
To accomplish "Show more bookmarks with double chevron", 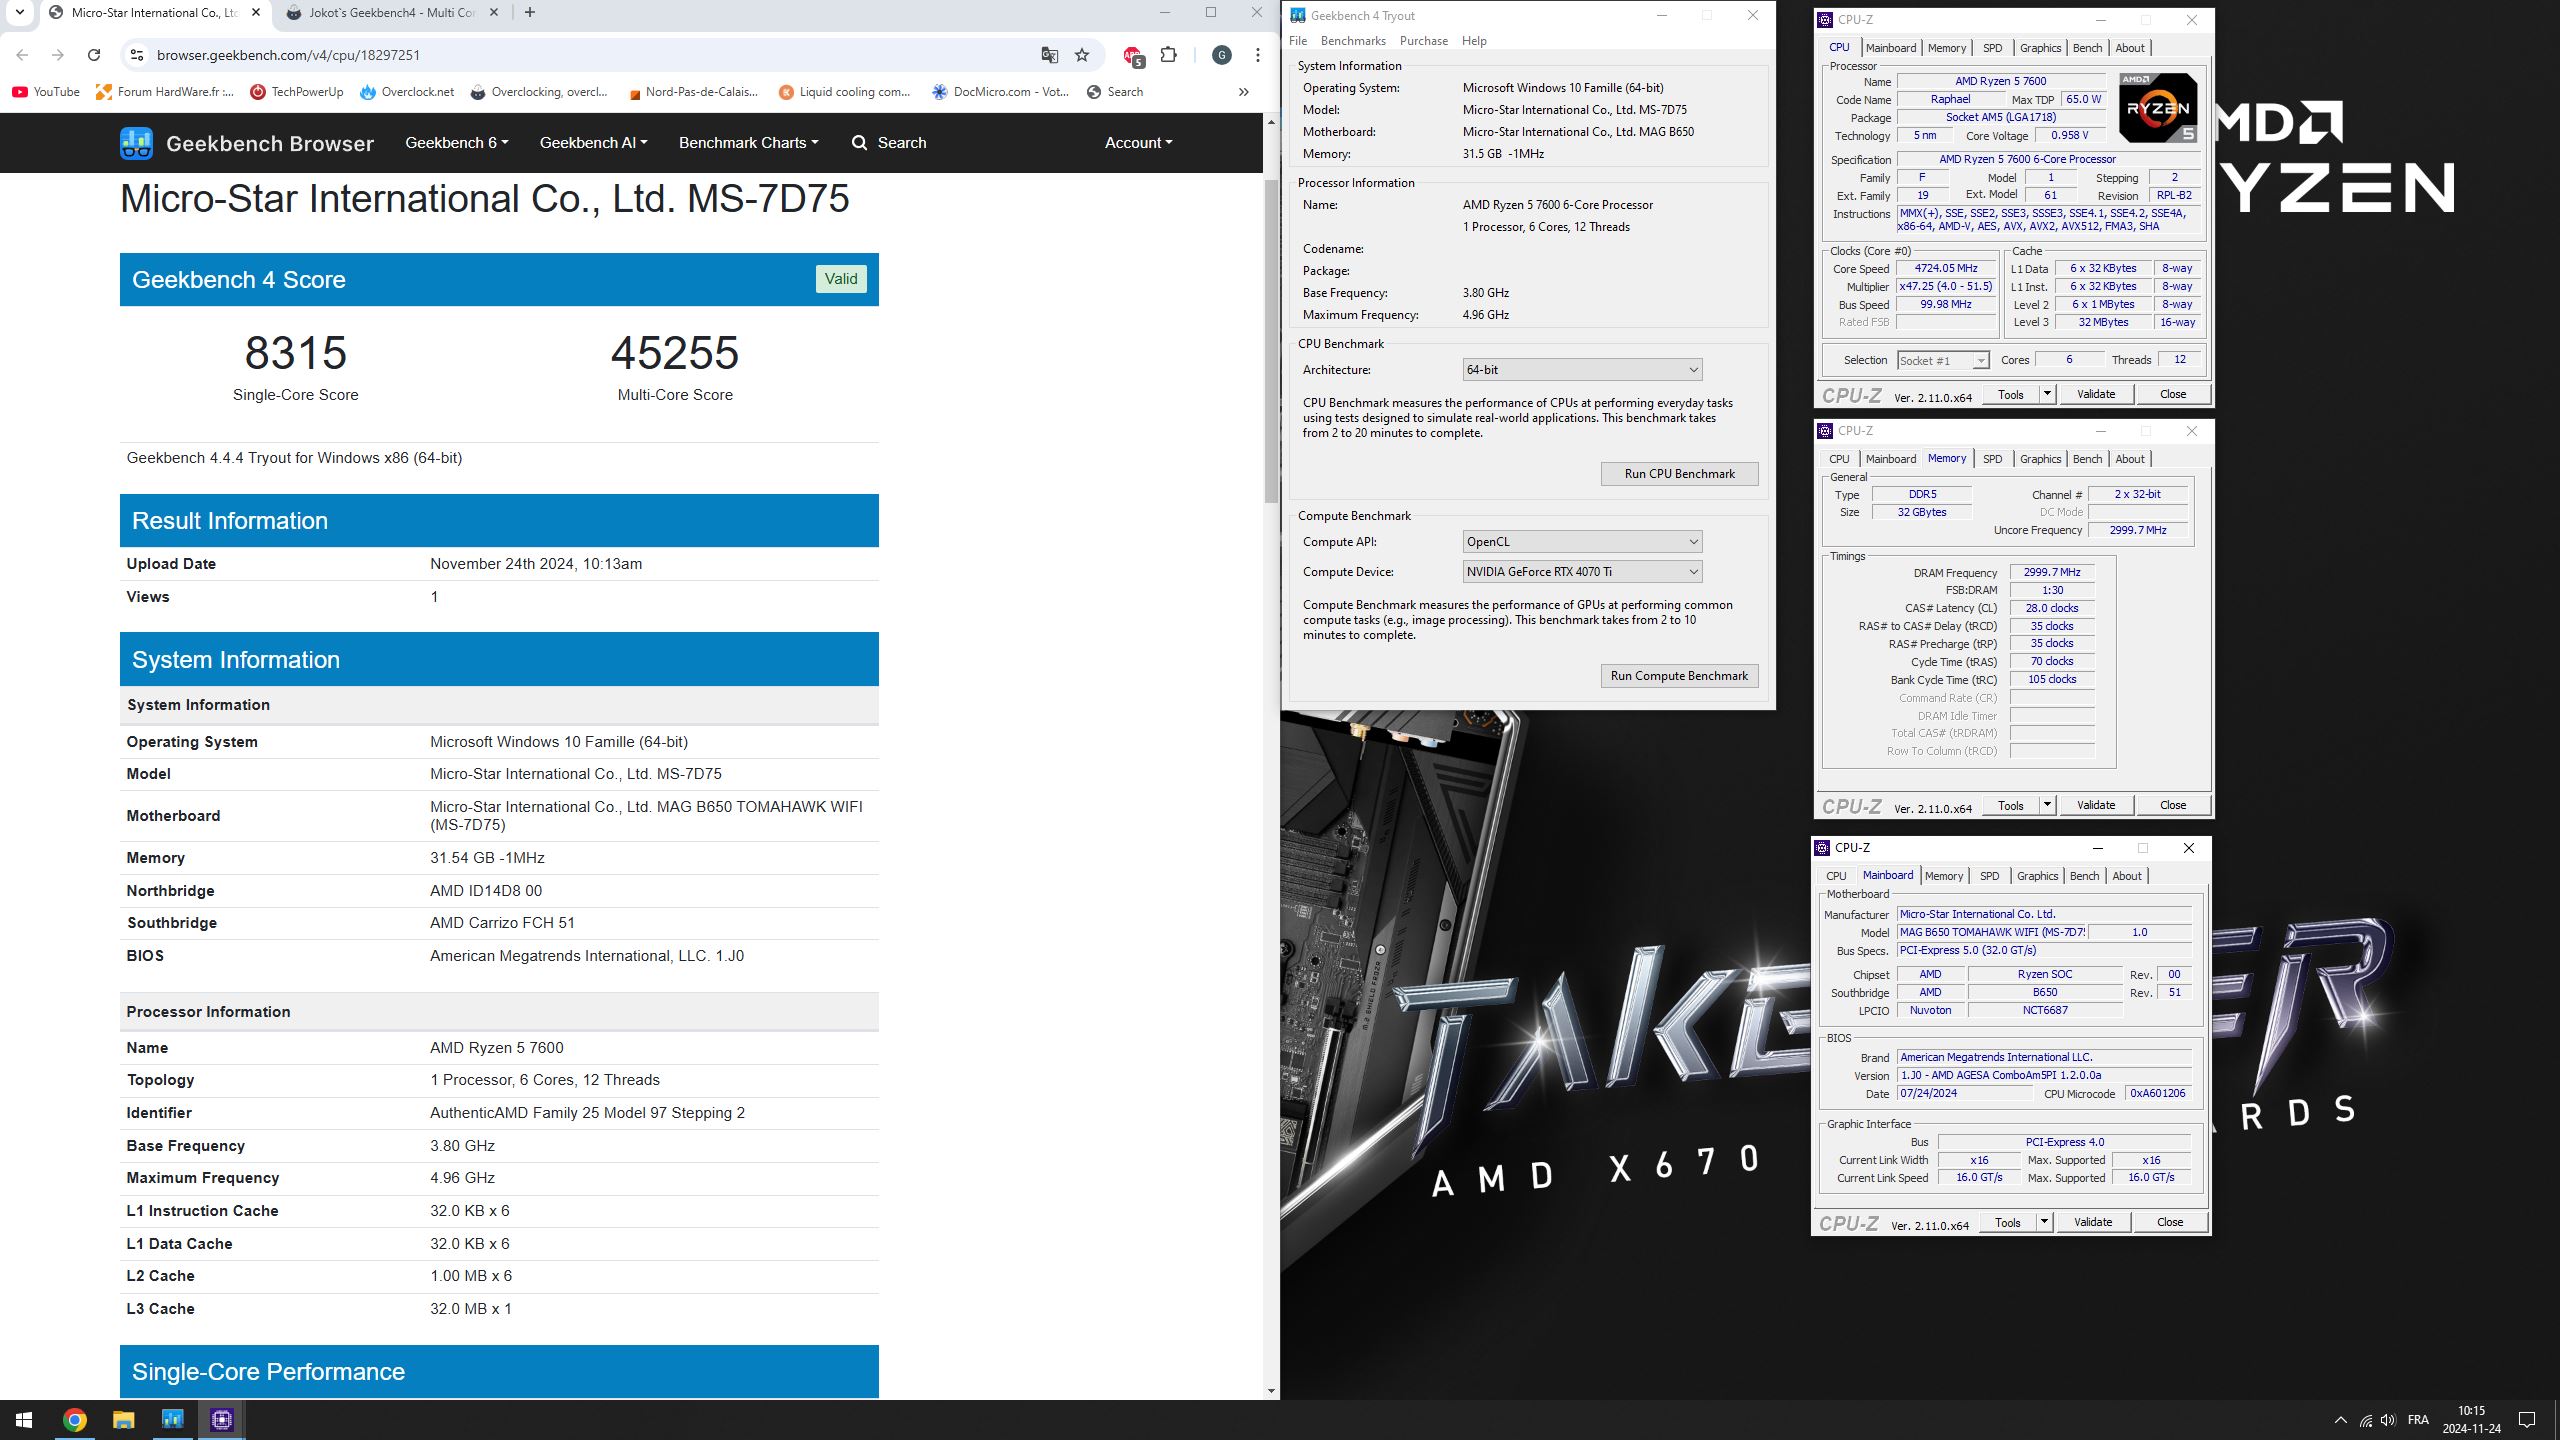I will 1243,92.
